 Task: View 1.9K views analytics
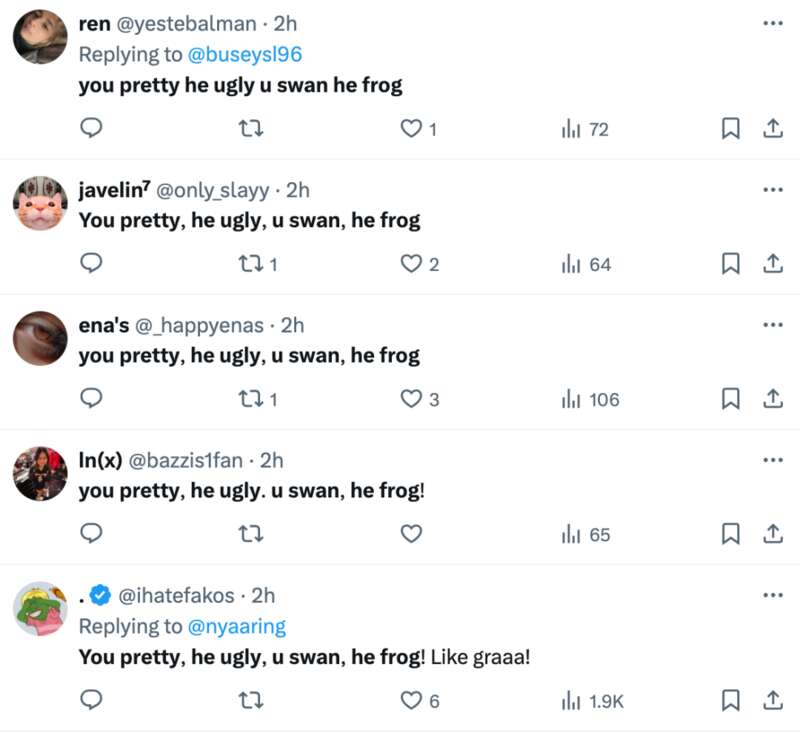tap(593, 701)
